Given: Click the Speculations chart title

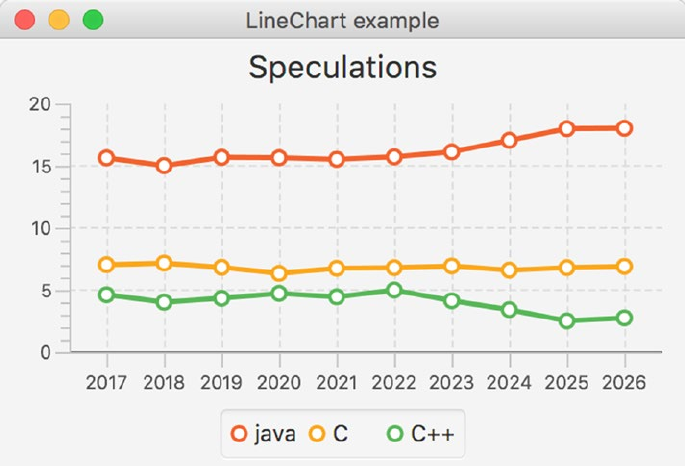Looking at the screenshot, I should (x=342, y=67).
